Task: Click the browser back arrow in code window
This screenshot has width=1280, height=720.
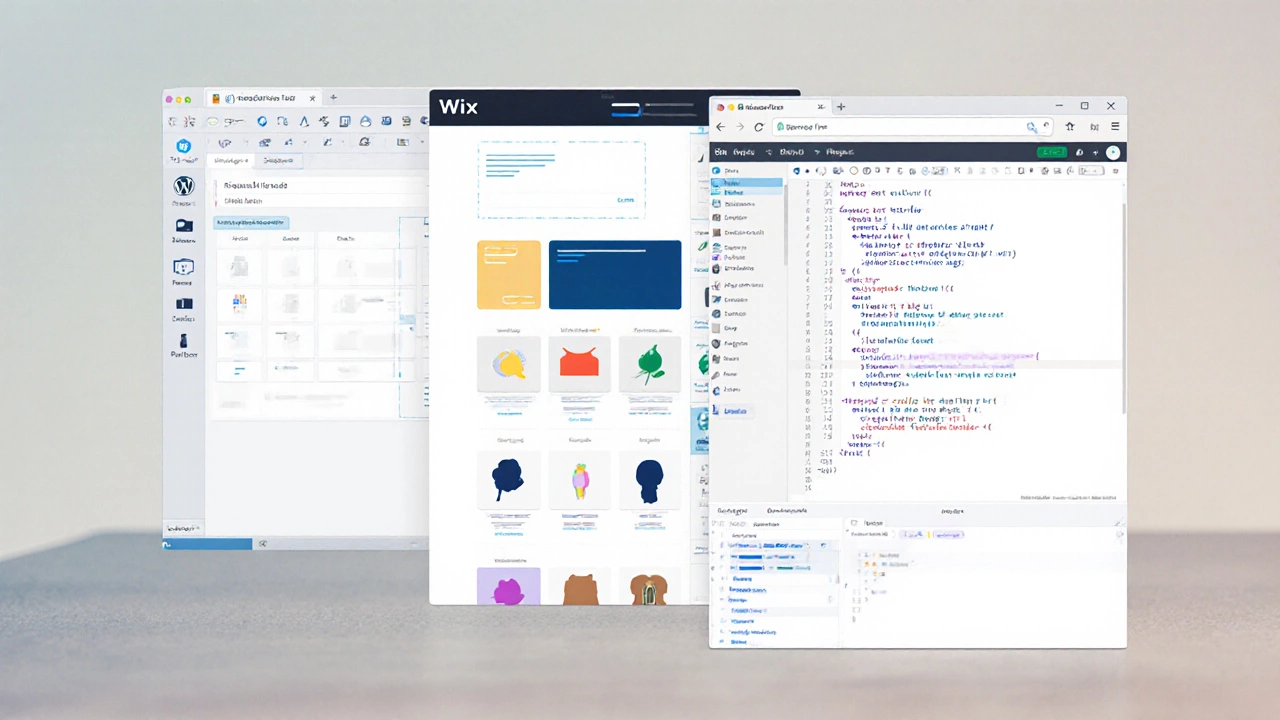Action: [x=721, y=127]
